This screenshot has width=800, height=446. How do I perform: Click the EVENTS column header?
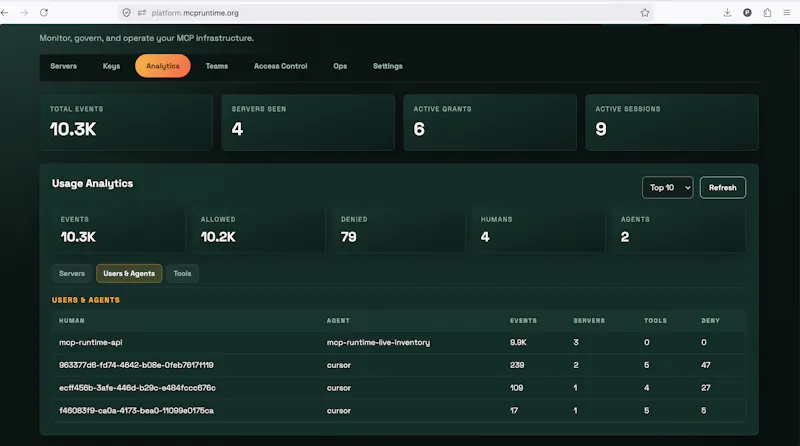pos(523,320)
